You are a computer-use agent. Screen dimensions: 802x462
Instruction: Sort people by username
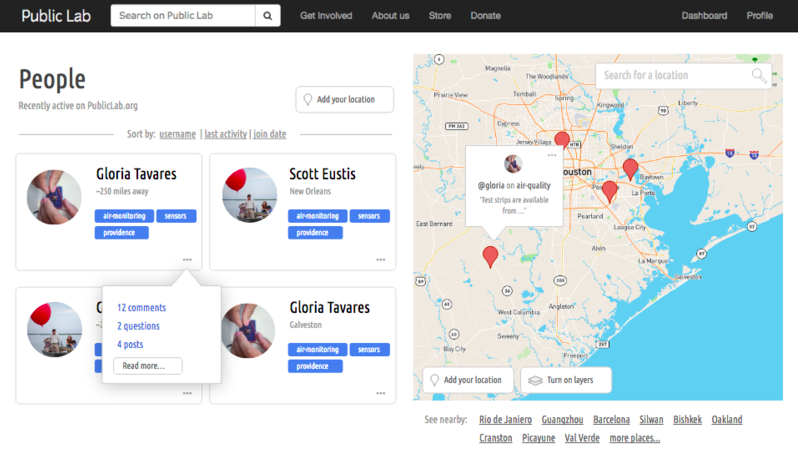point(177,134)
